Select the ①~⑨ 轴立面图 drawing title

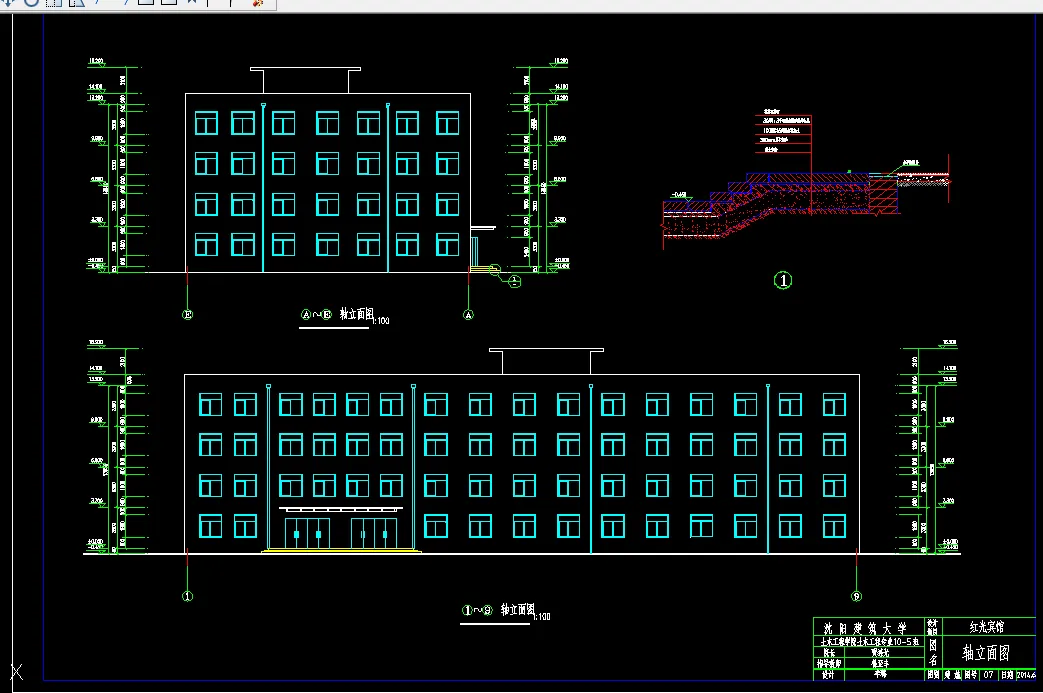coord(498,610)
